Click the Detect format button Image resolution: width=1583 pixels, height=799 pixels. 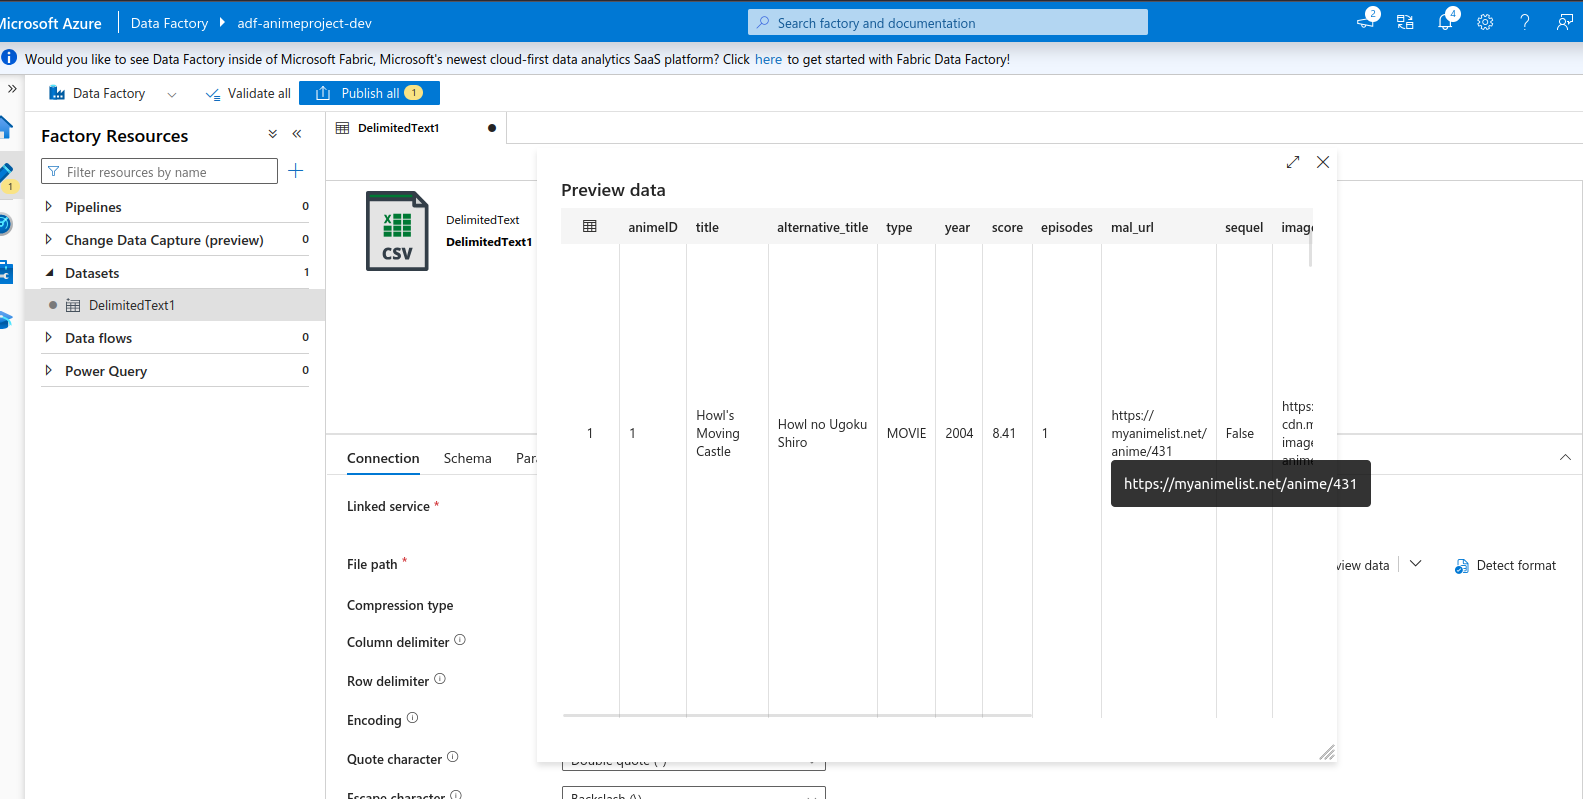pyautogui.click(x=1505, y=565)
